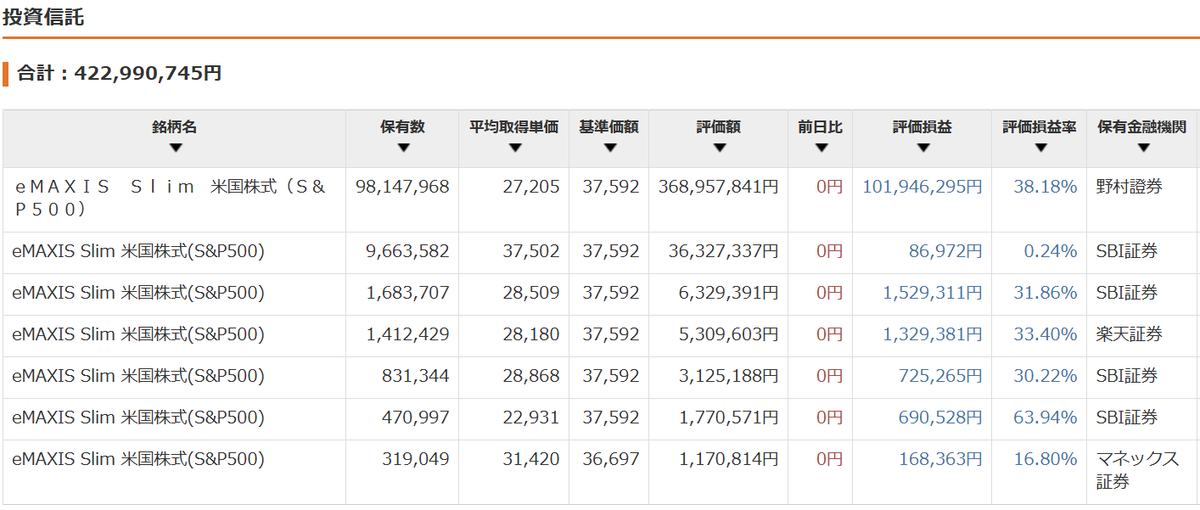Click average cost 37,502
Image resolution: width=1200 pixels, height=510 pixels.
[x=531, y=252]
